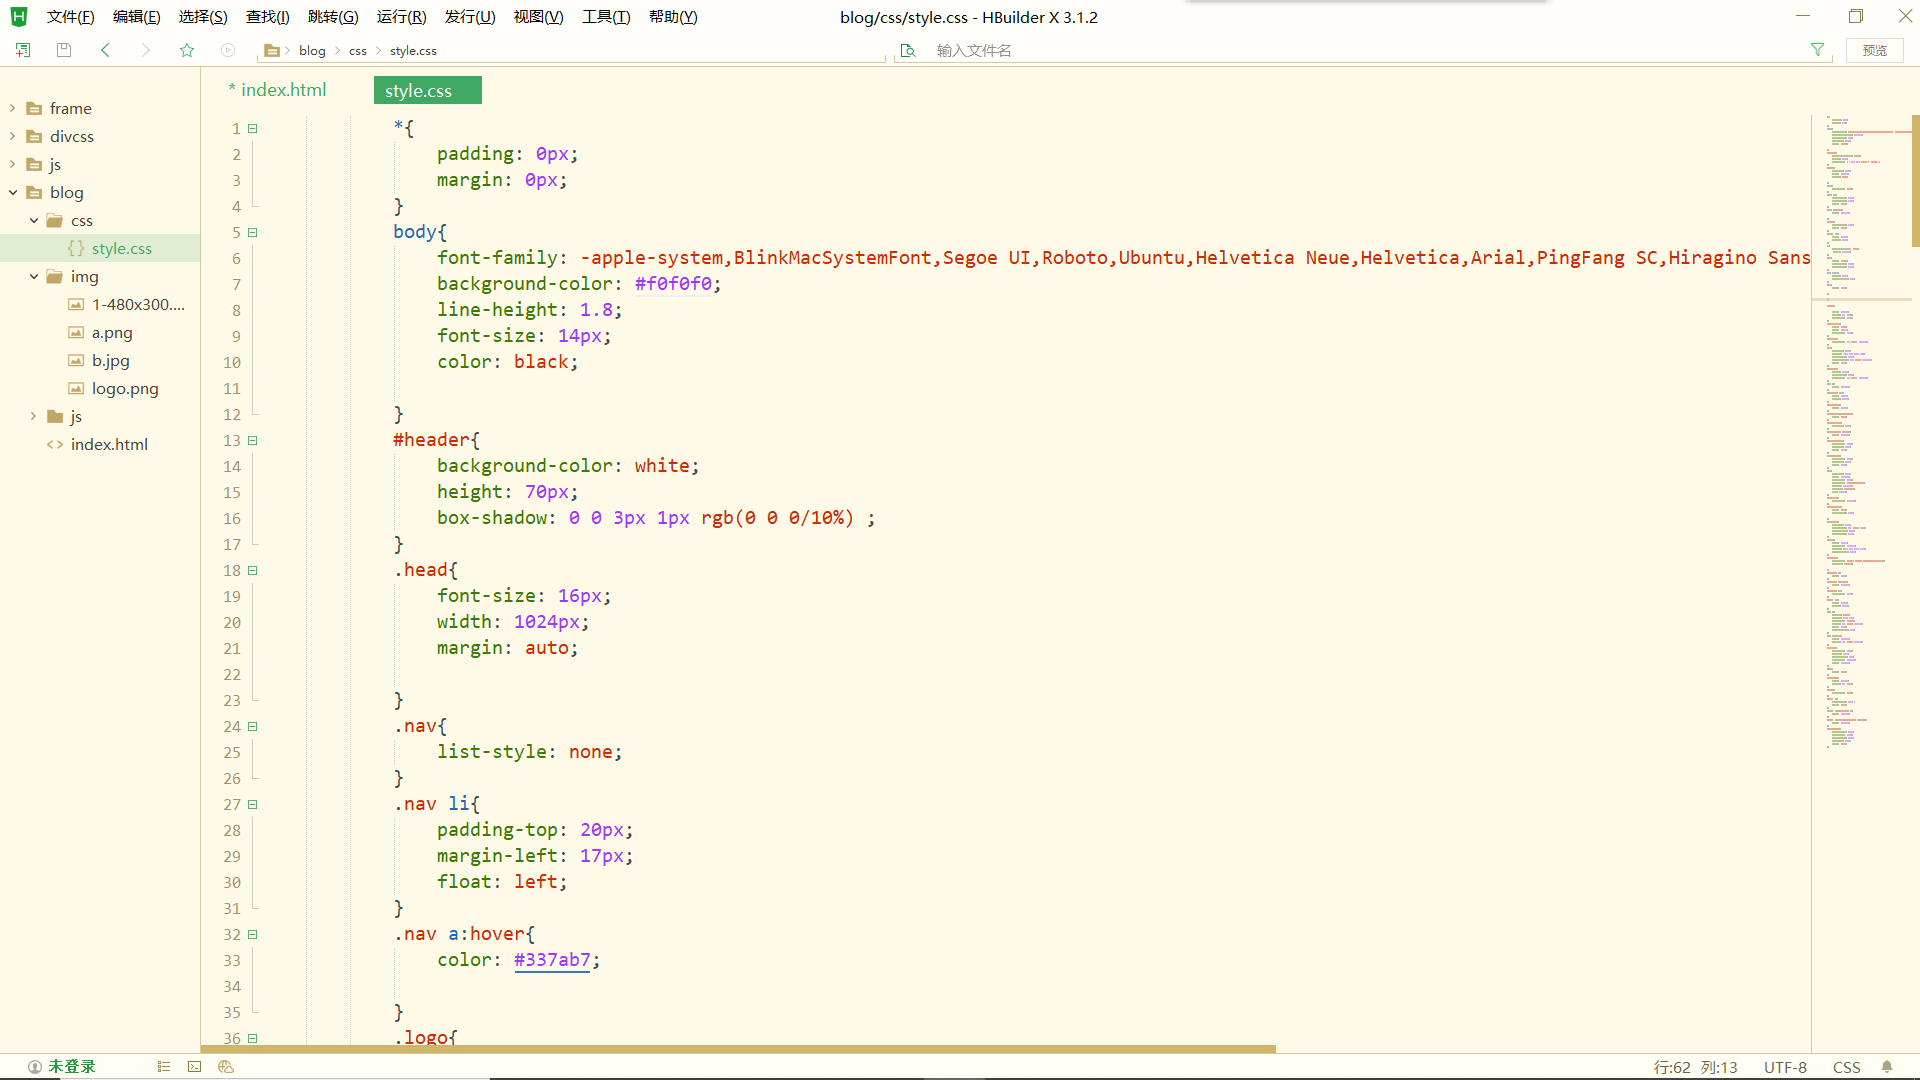Open the 文件(F) menu

tap(70, 17)
